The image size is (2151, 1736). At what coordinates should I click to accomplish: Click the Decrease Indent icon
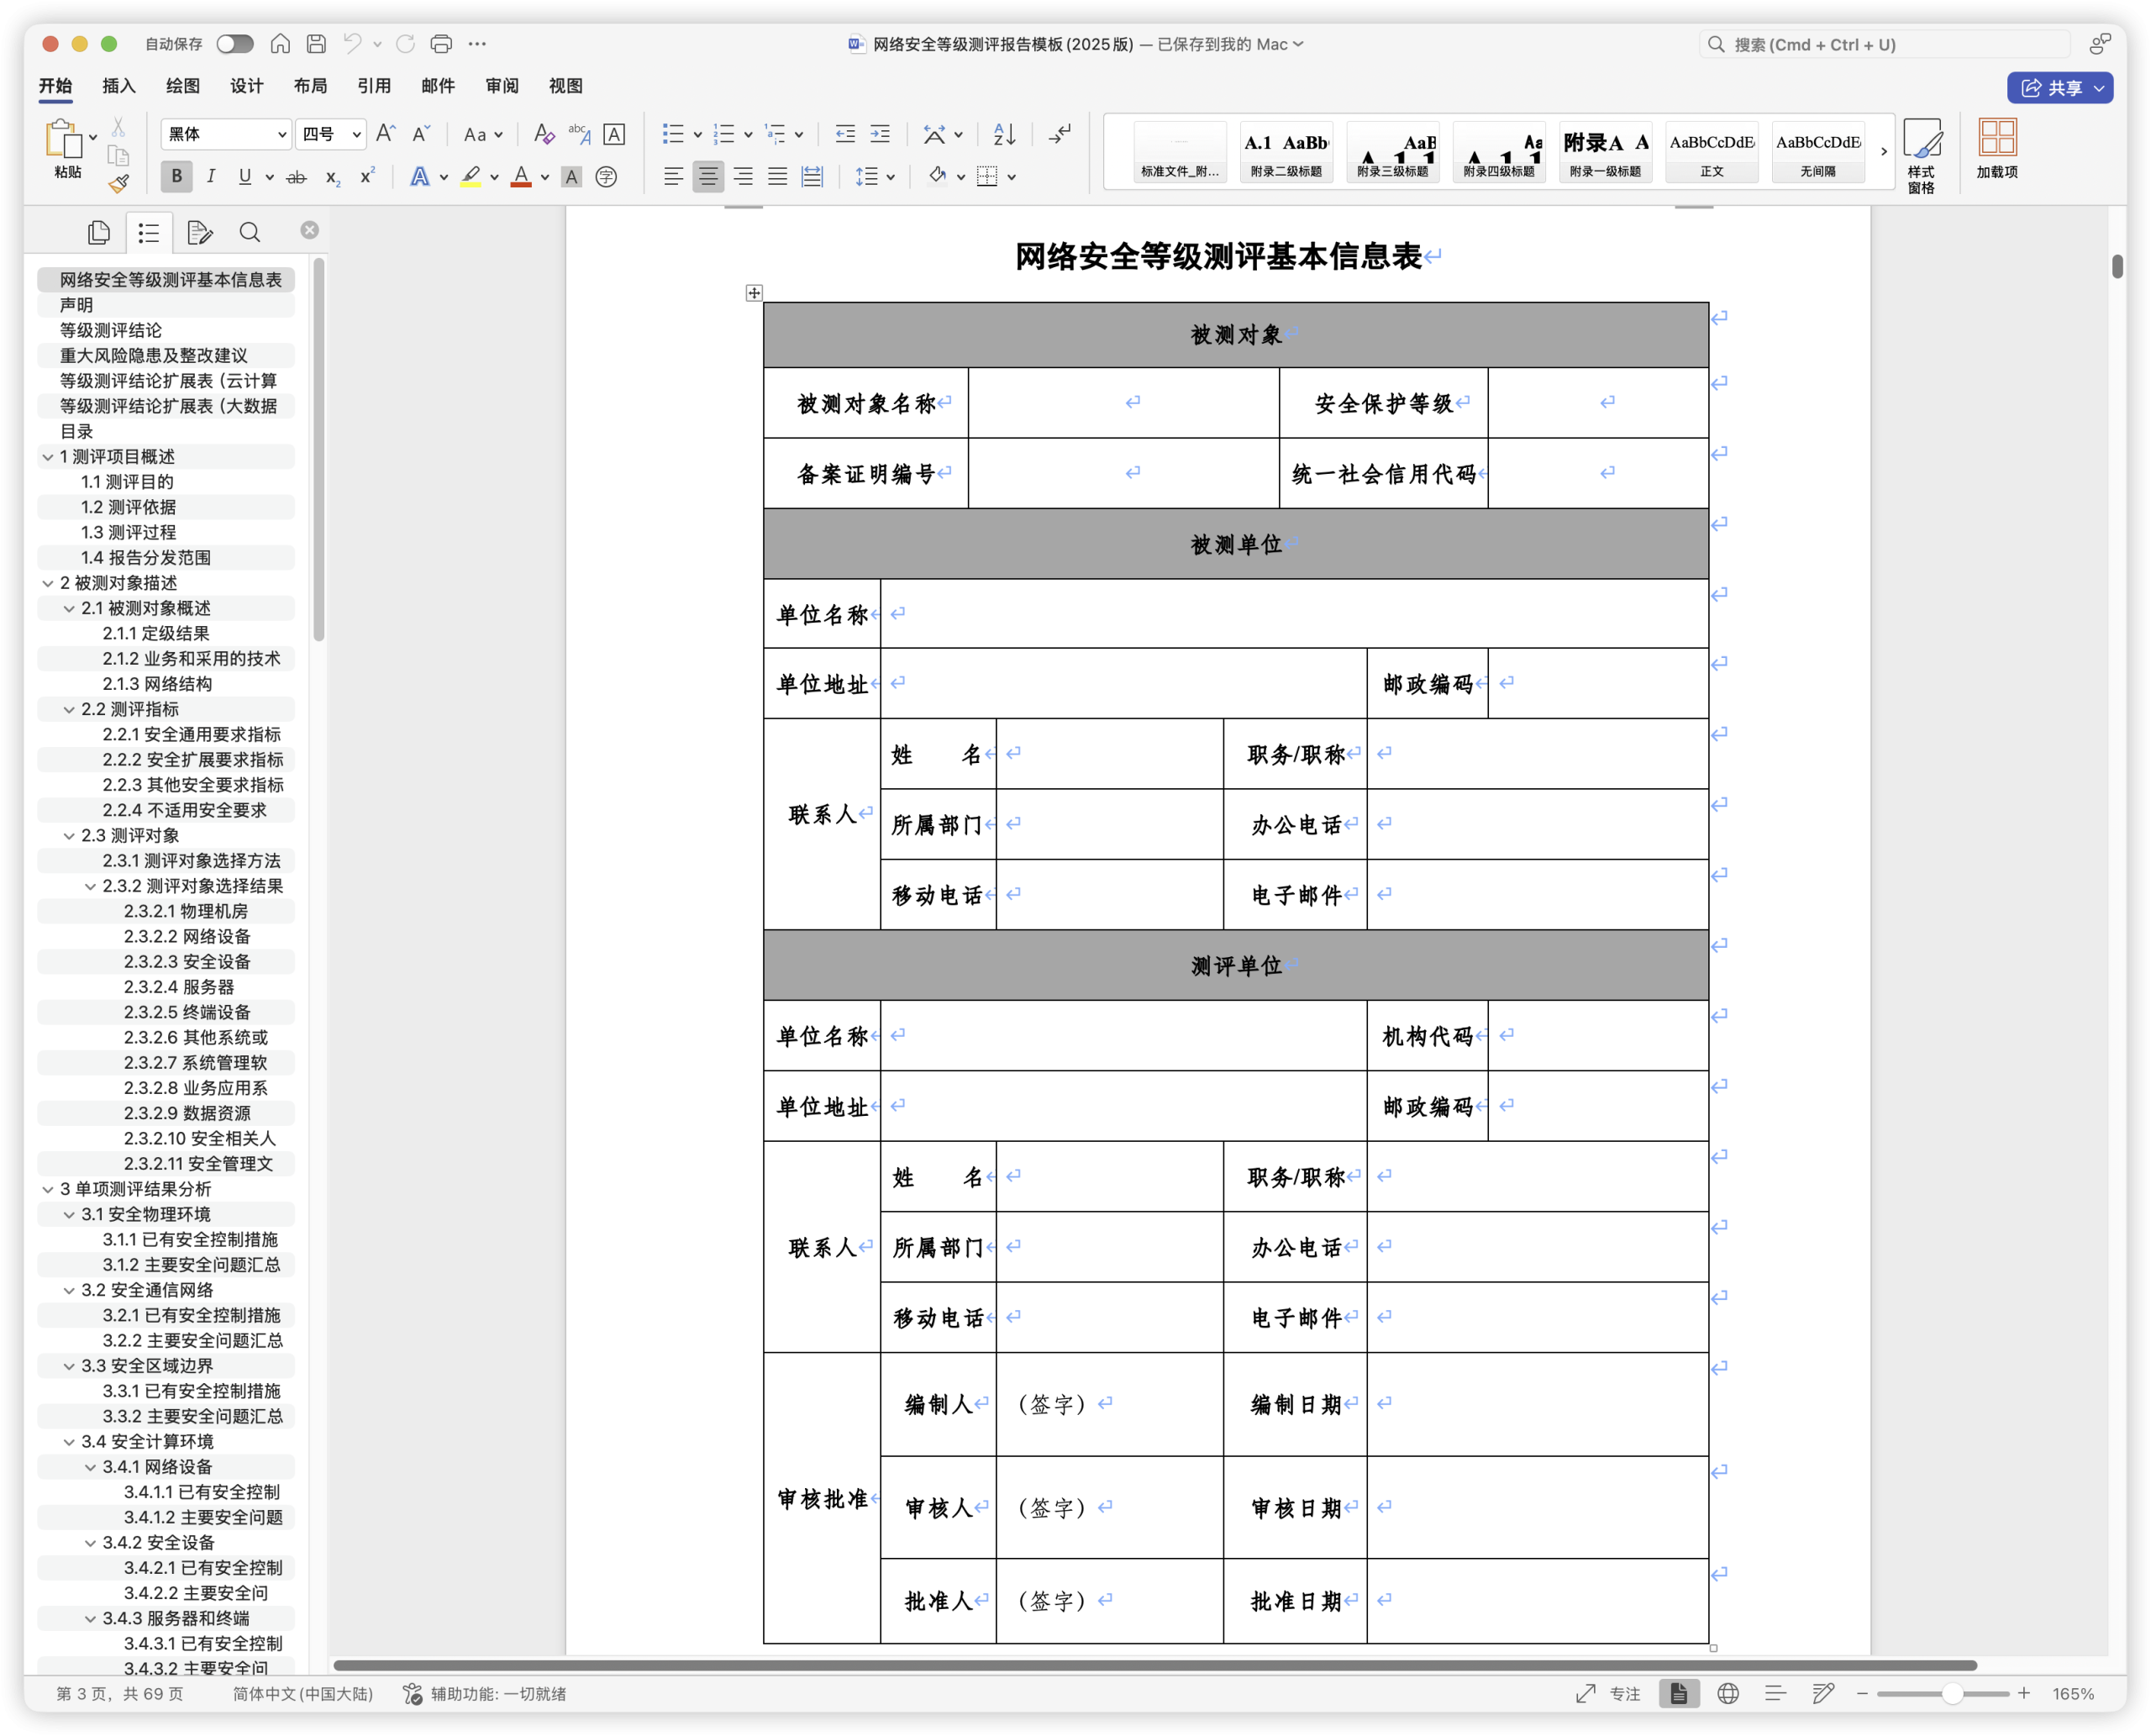845,134
